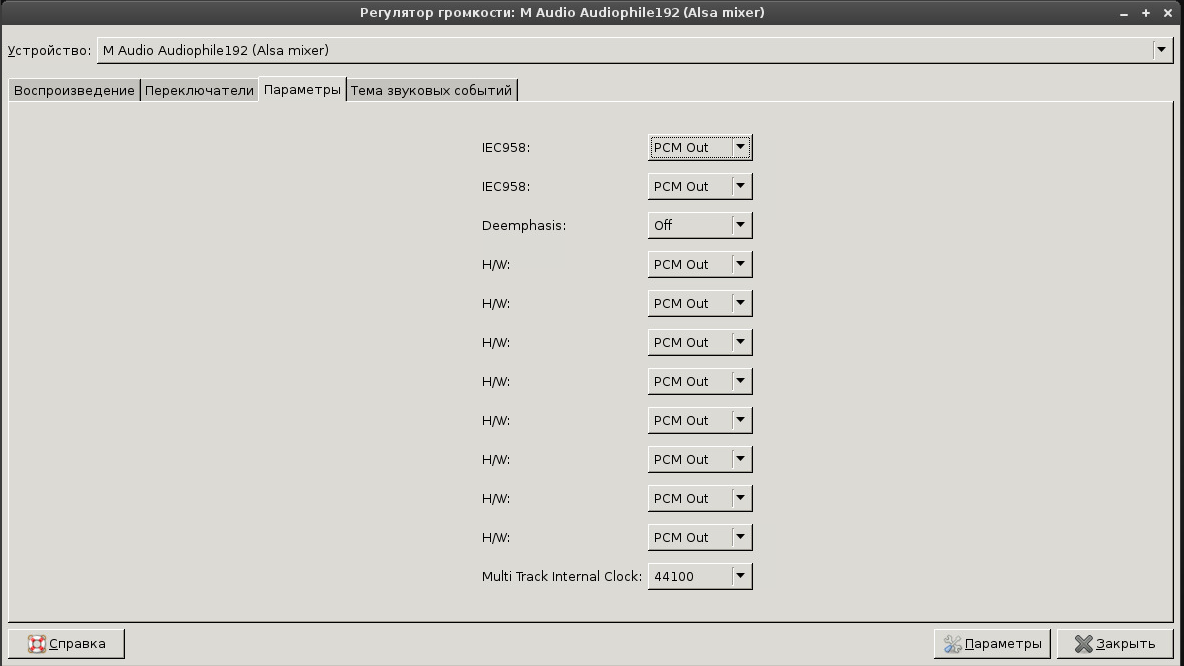Click the tools icon on Параметры button
The width and height of the screenshot is (1184, 666).
(953, 644)
